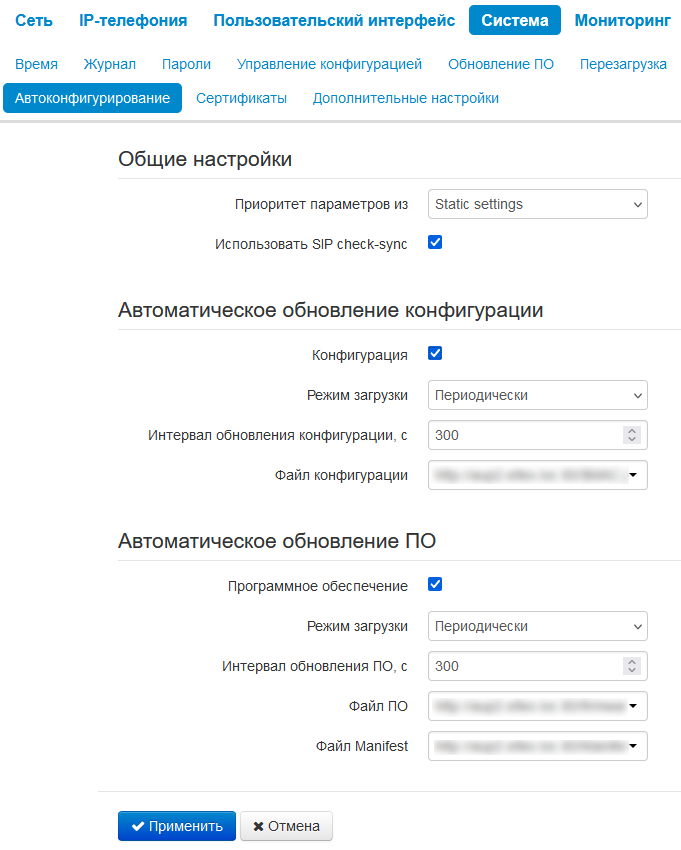
Task: Click the X icon on Отмена button
Action: coord(258,826)
